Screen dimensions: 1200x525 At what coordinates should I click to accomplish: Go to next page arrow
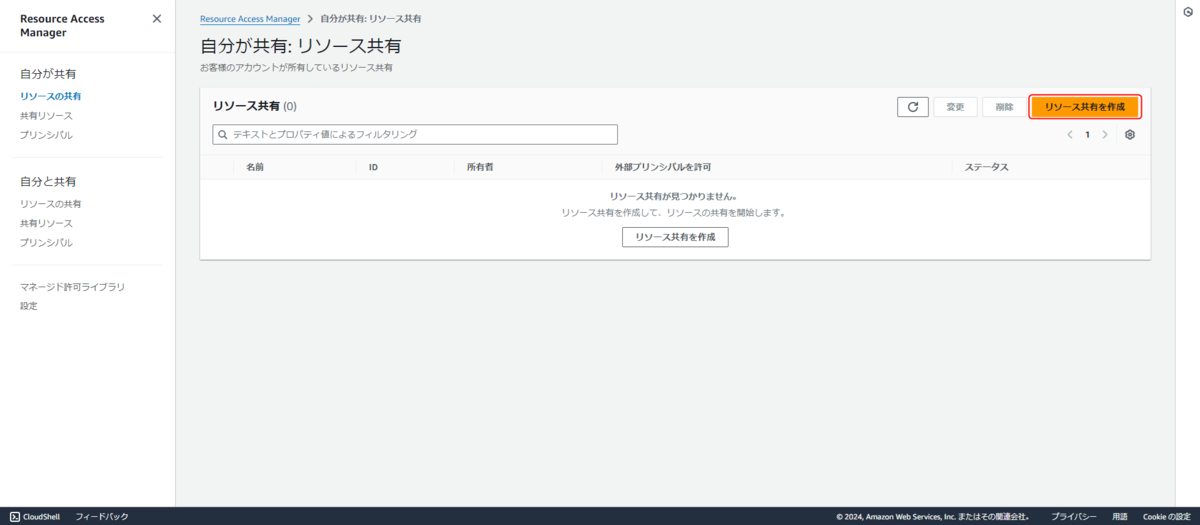(1105, 134)
